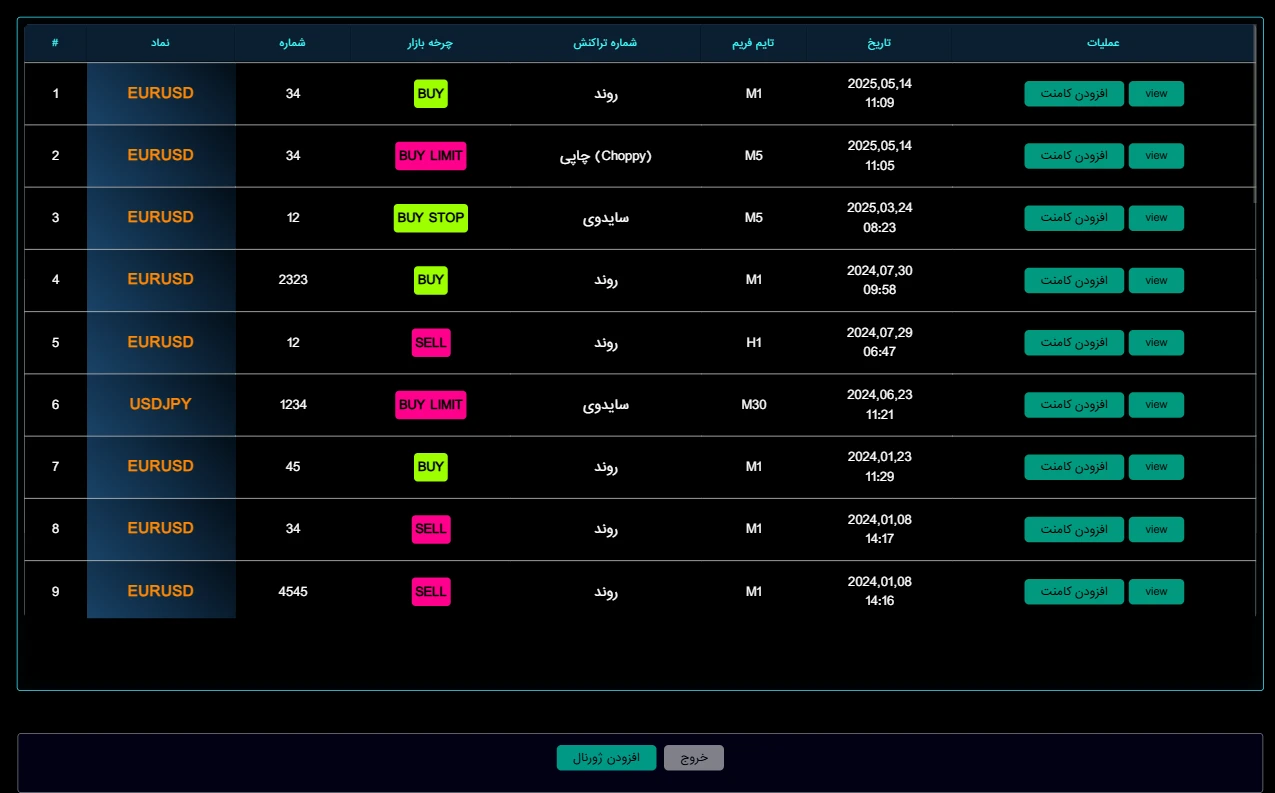
Task: Select the USDJPY symbol cell
Action: [160, 405]
